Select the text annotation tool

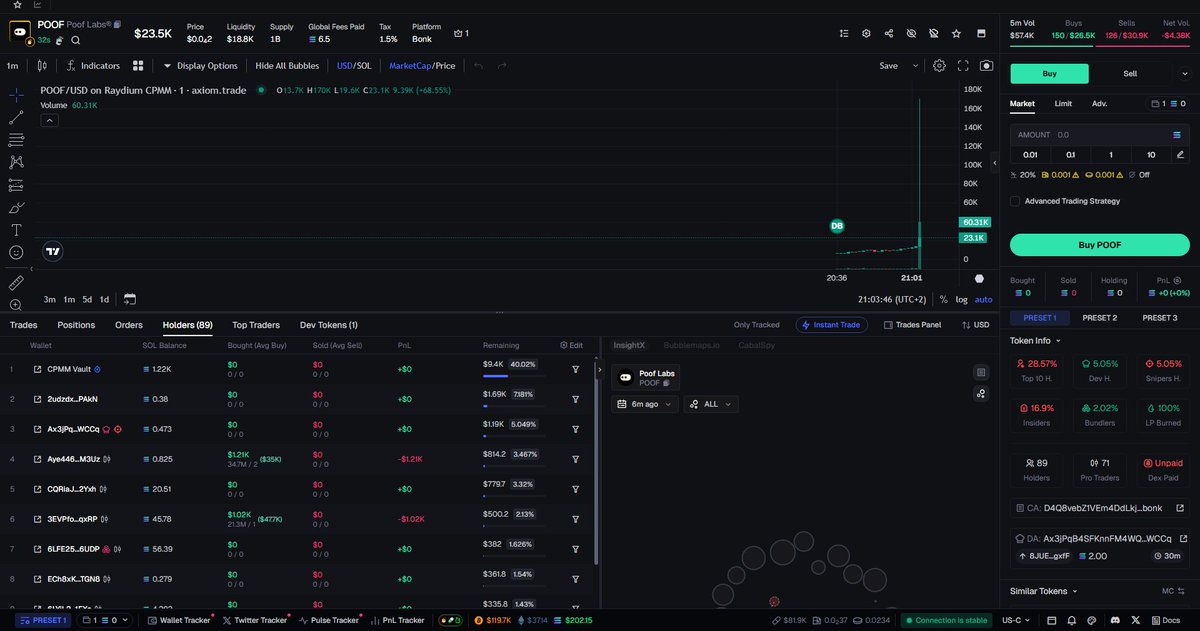coord(16,230)
